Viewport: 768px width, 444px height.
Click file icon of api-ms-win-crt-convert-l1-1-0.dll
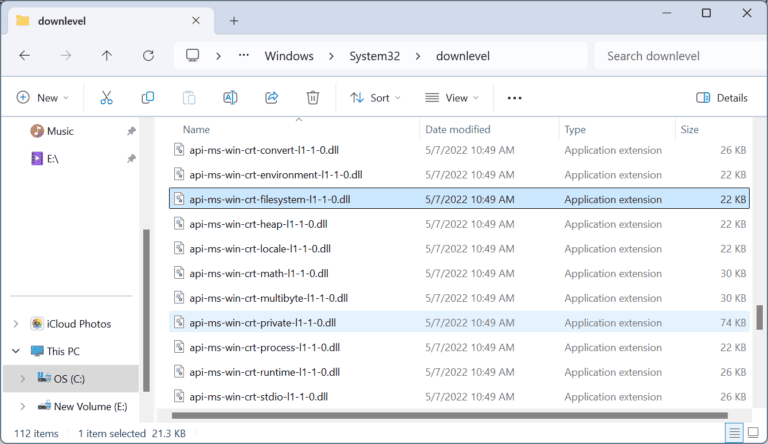coord(179,149)
